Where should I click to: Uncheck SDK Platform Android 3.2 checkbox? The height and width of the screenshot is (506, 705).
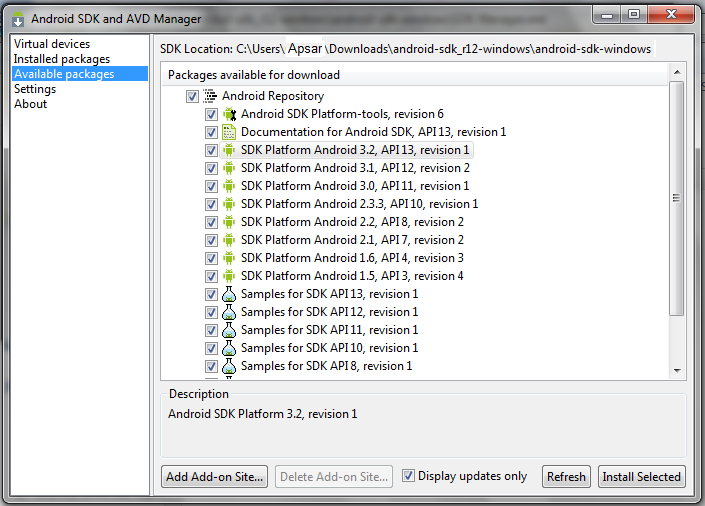(x=211, y=150)
